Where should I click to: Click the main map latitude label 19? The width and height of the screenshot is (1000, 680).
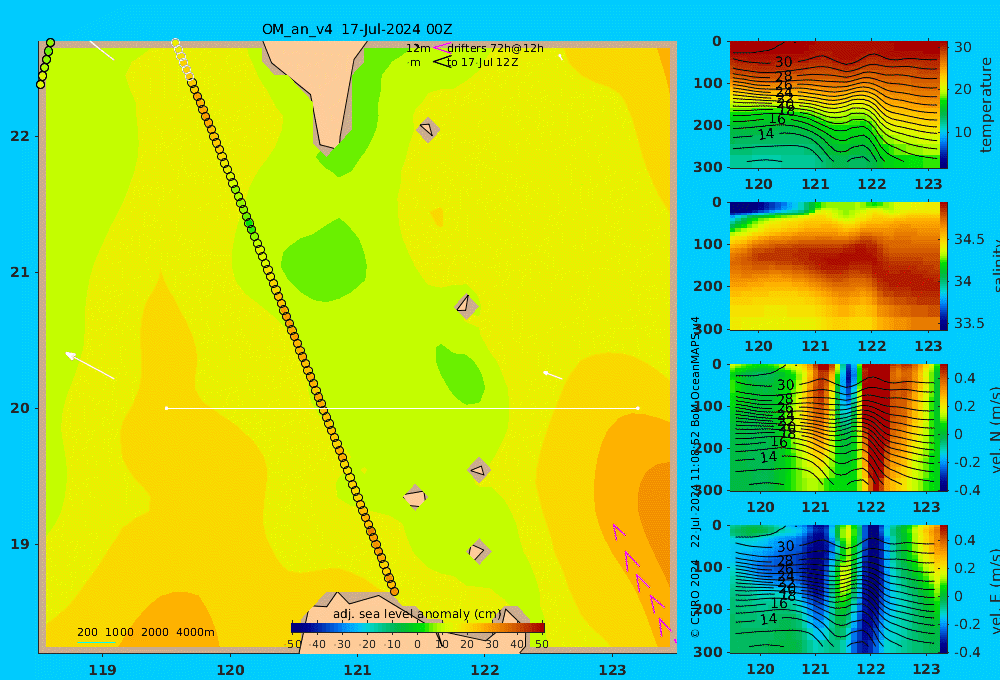20,544
